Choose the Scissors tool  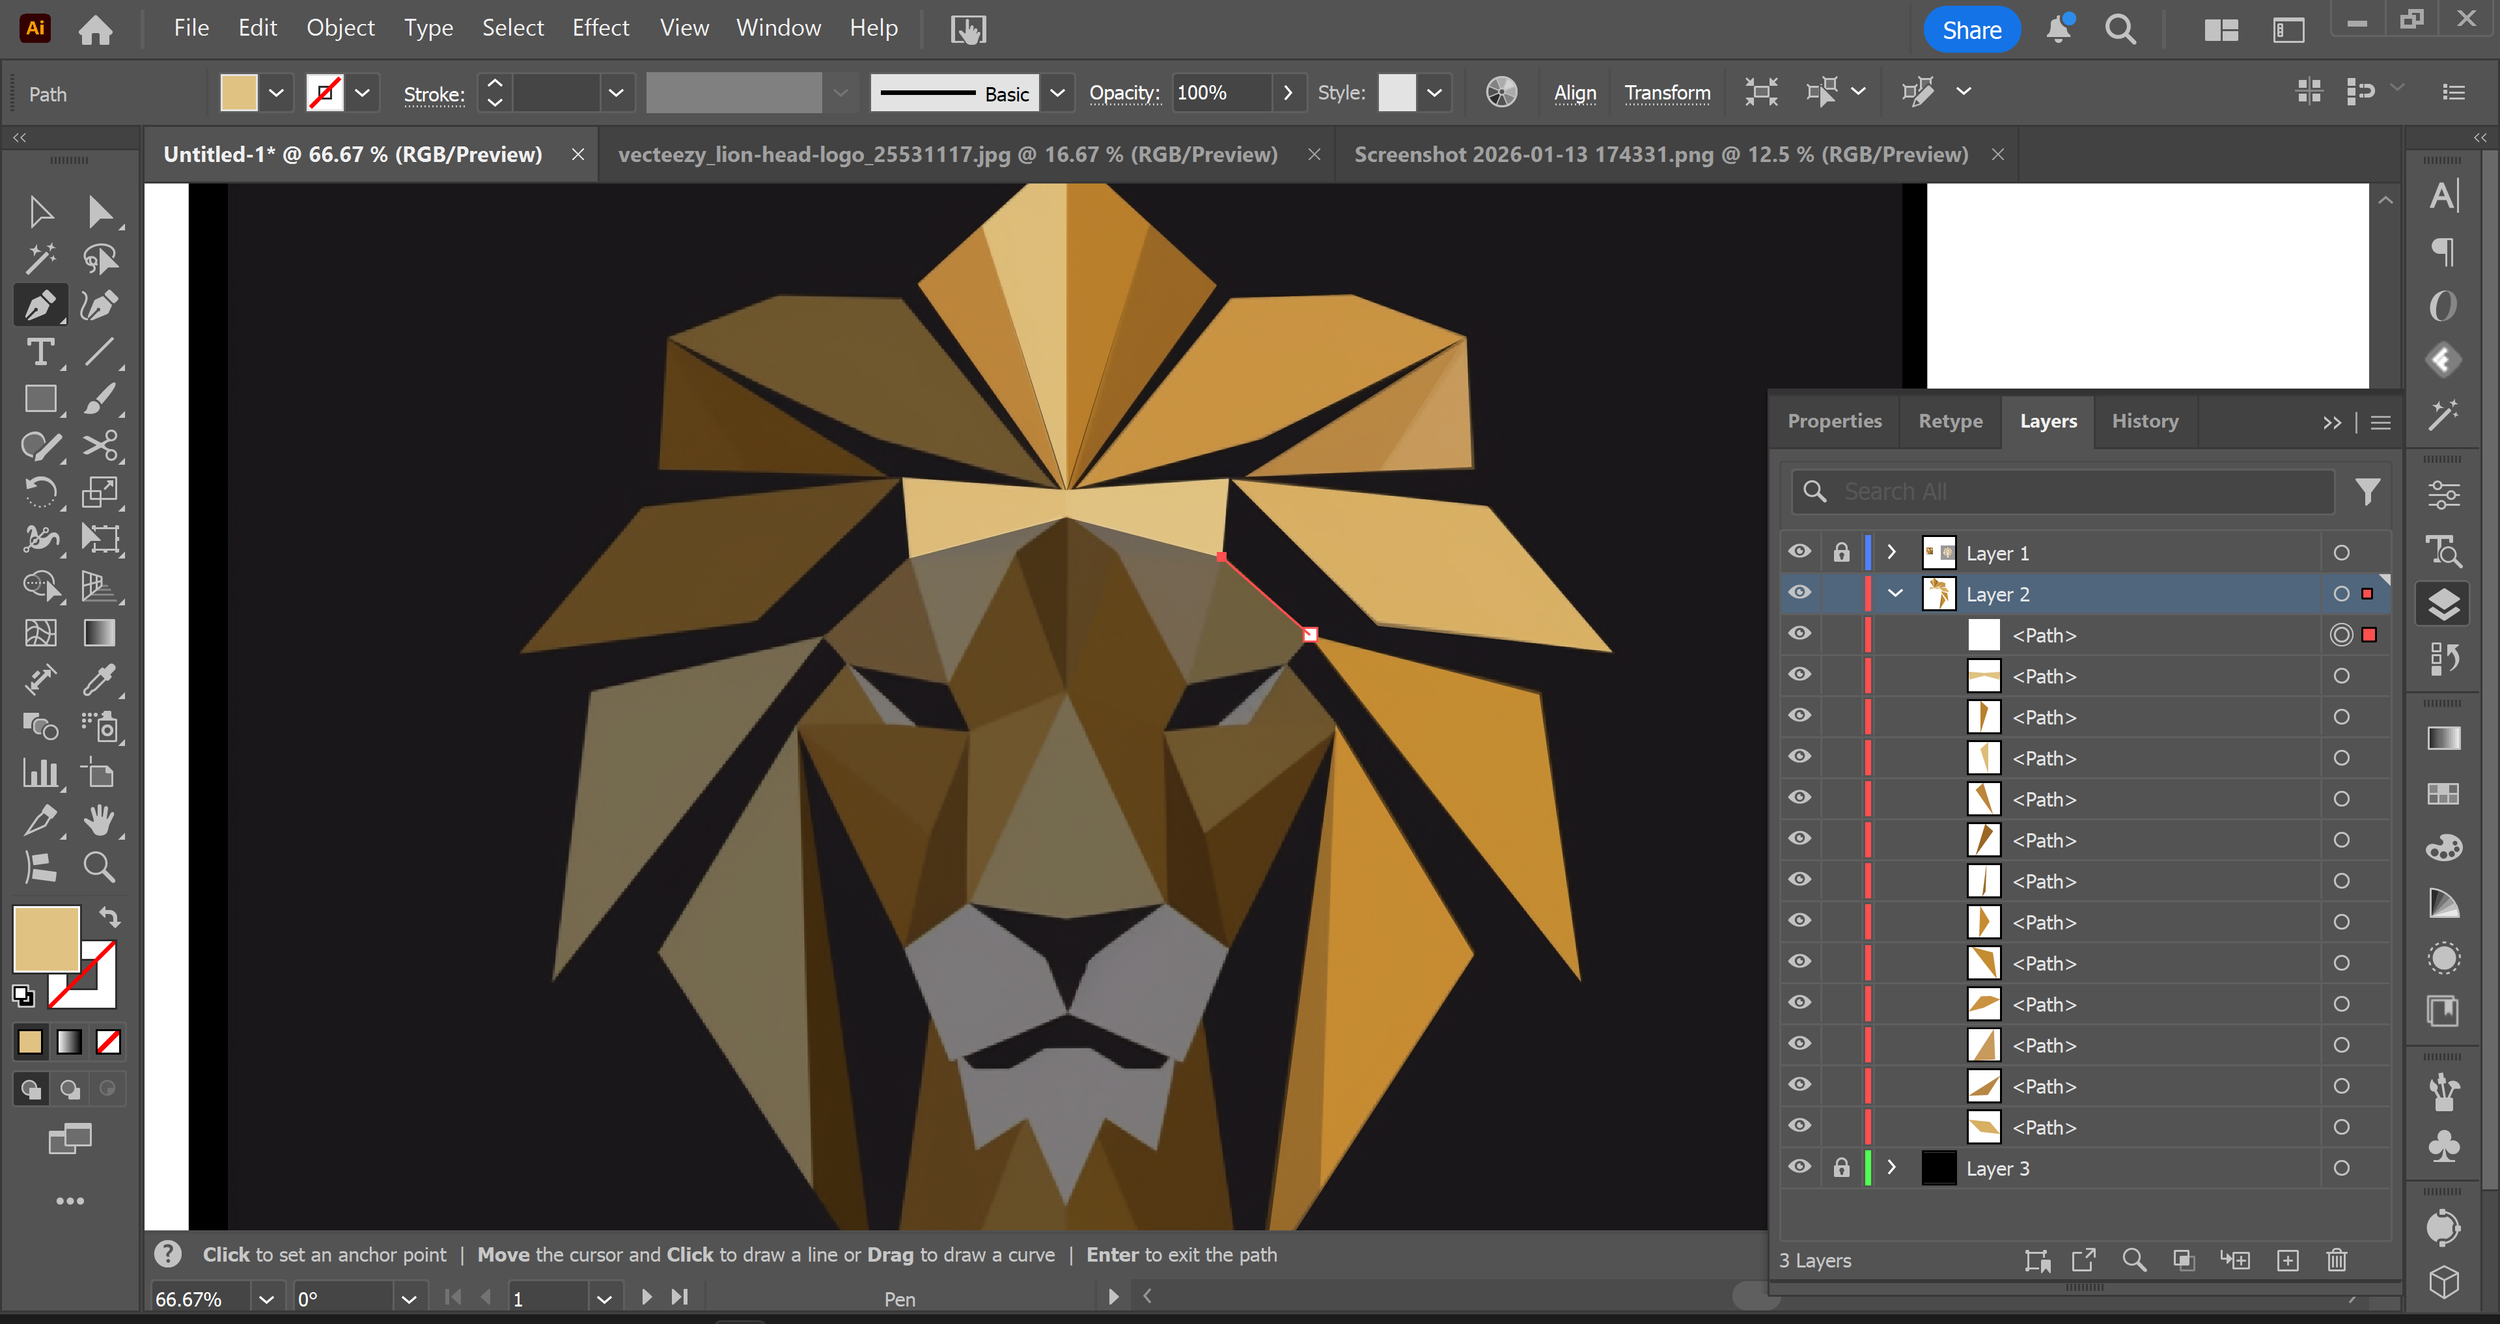99,445
